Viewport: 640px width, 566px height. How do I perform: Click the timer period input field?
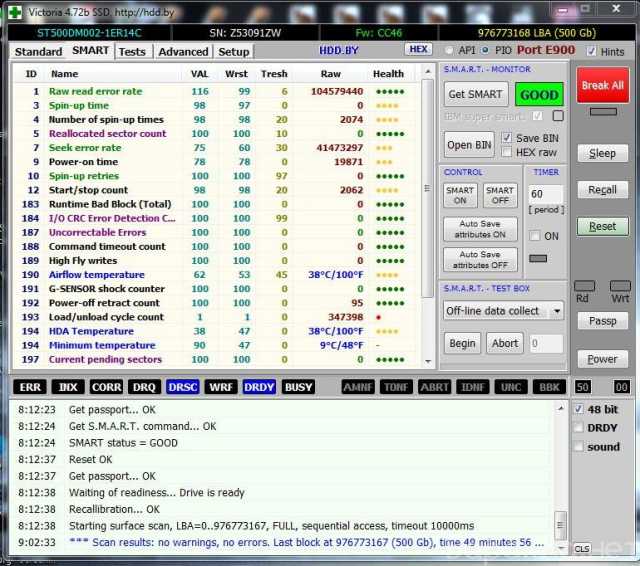click(x=545, y=193)
